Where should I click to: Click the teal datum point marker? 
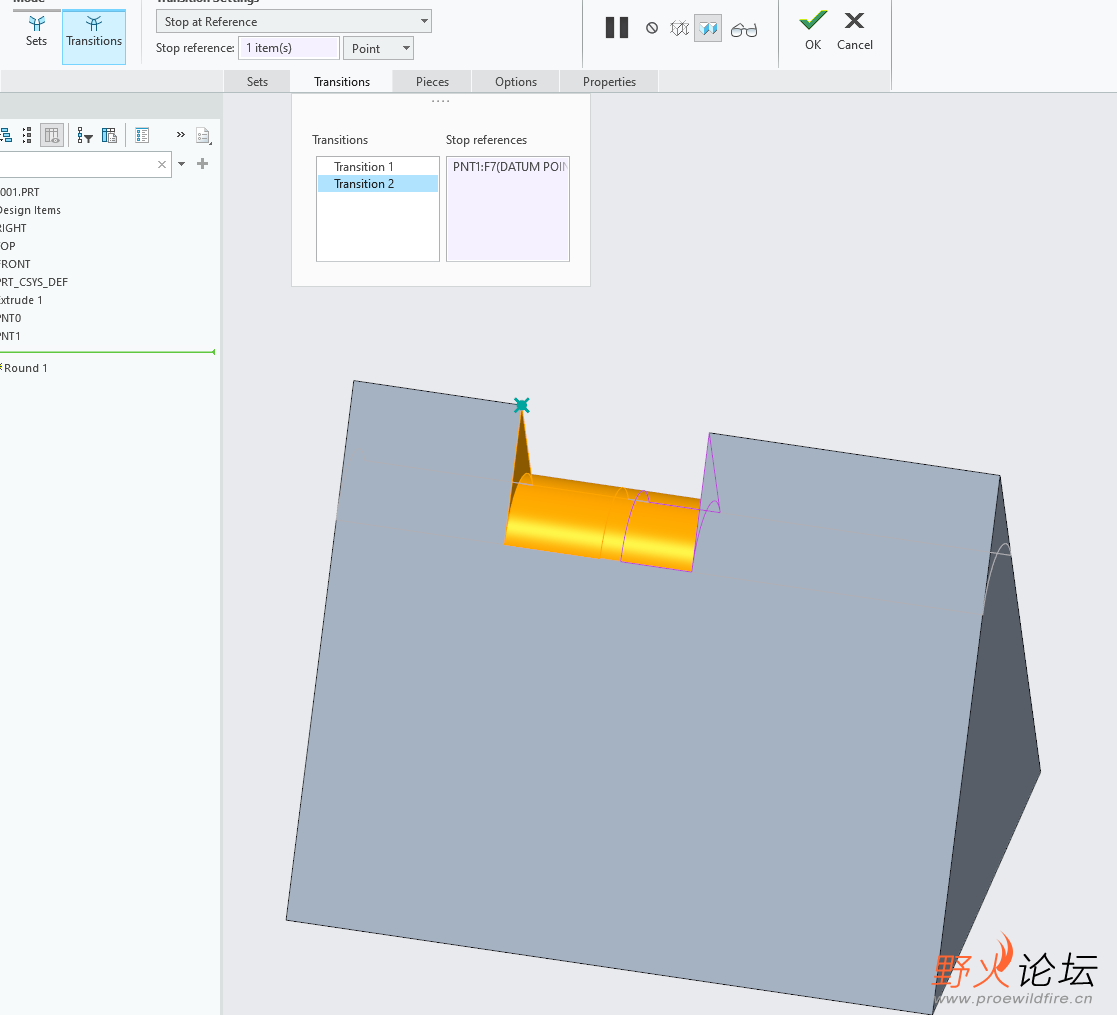click(521, 405)
